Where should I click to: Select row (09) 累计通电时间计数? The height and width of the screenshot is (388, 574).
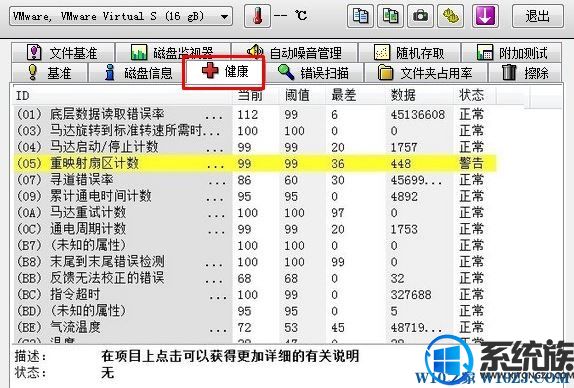pos(254,196)
